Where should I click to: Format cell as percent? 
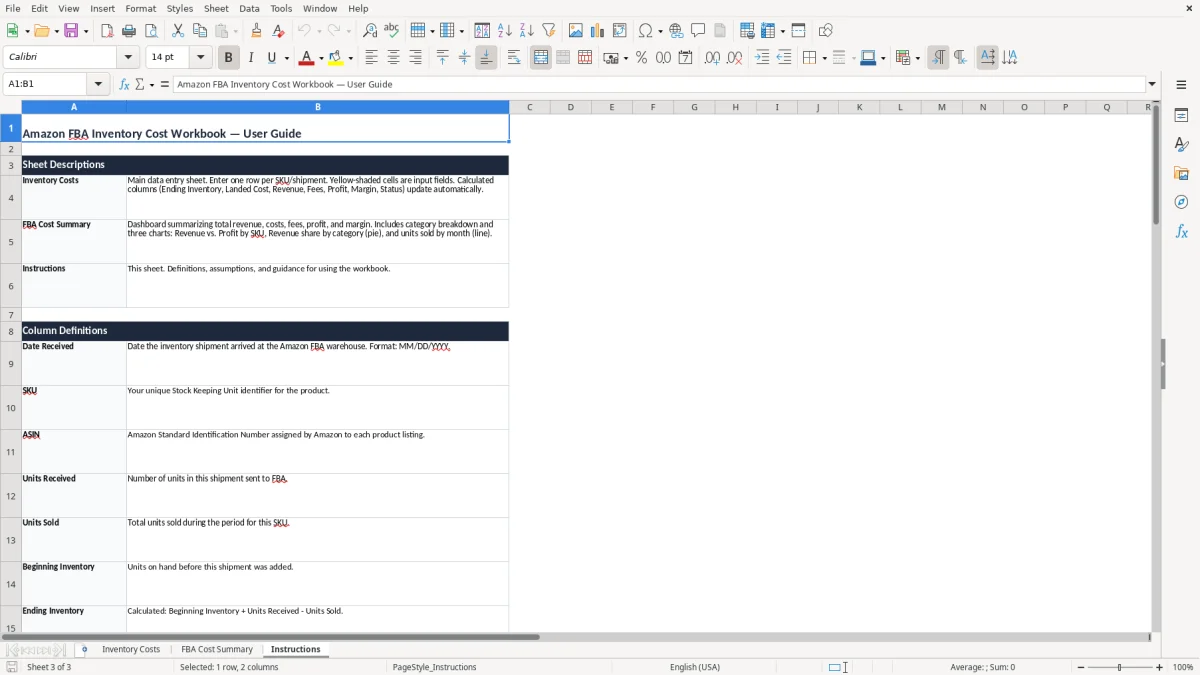coord(641,58)
